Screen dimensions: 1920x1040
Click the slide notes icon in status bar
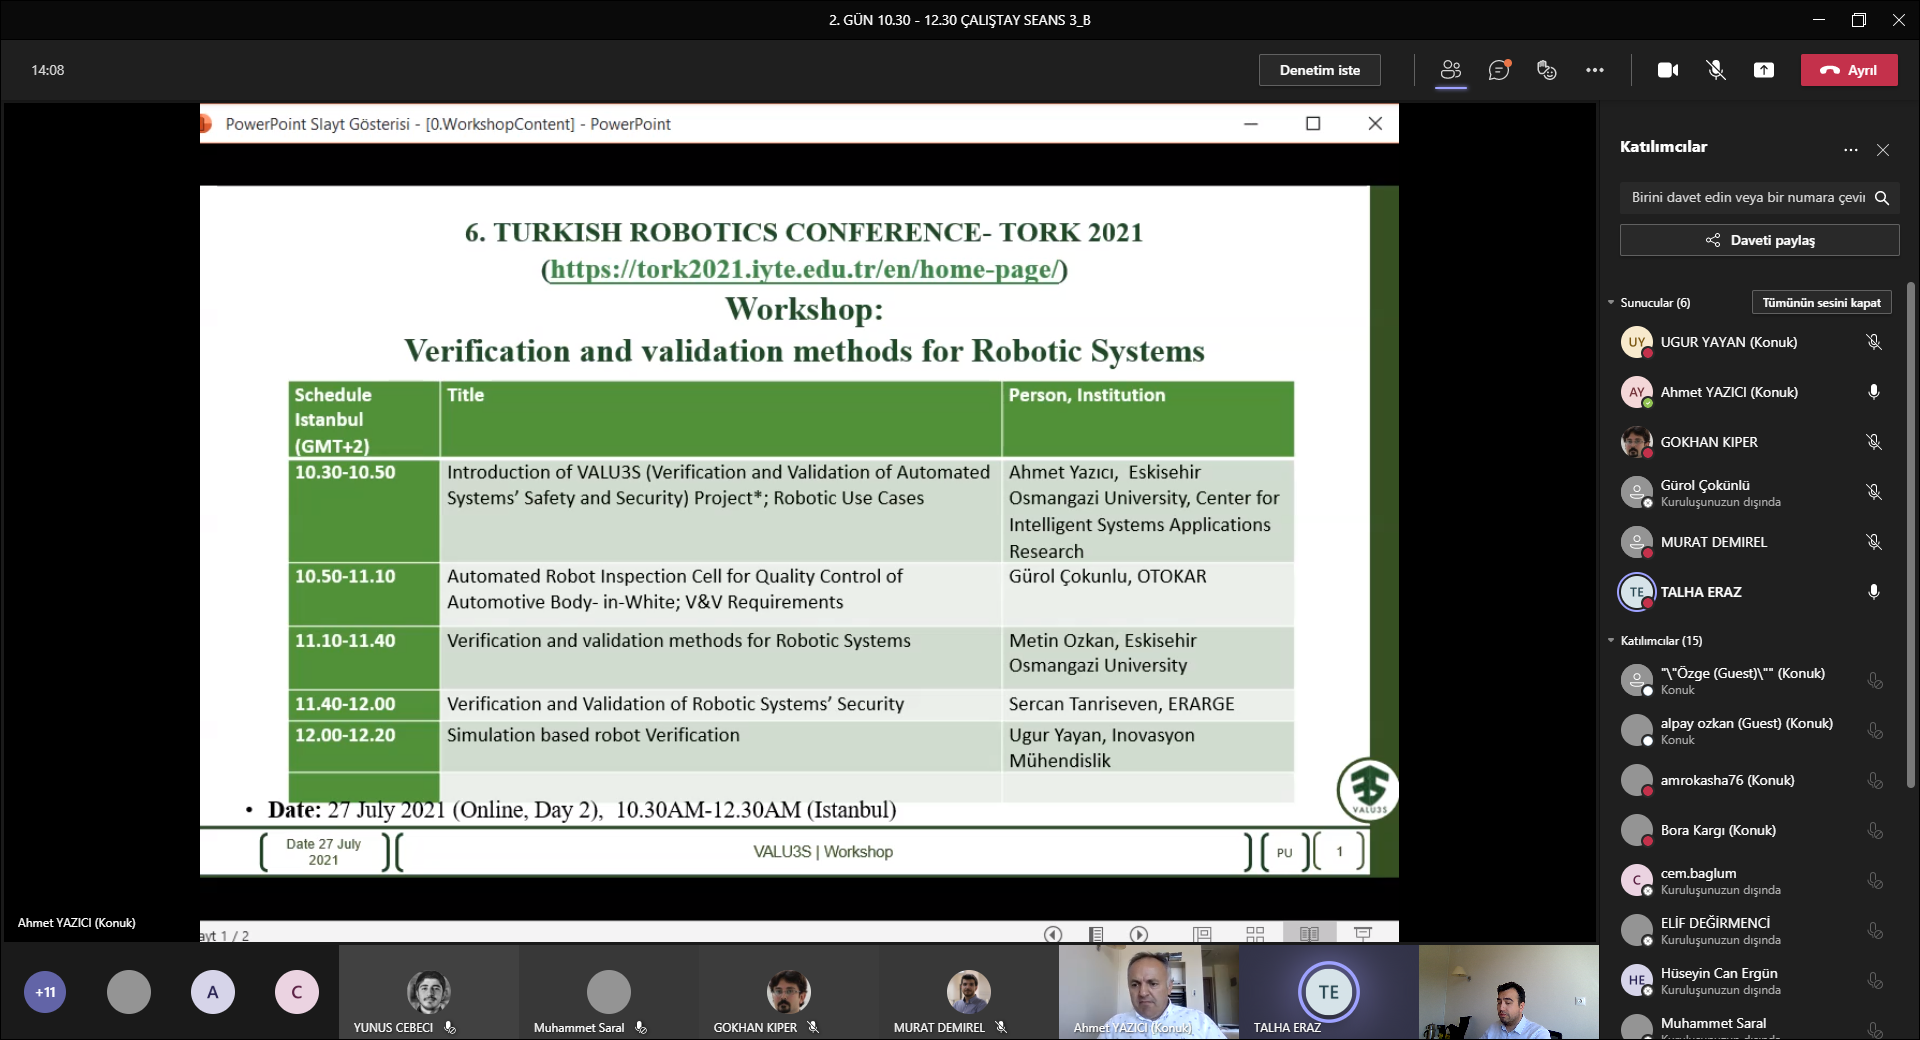pos(1096,934)
